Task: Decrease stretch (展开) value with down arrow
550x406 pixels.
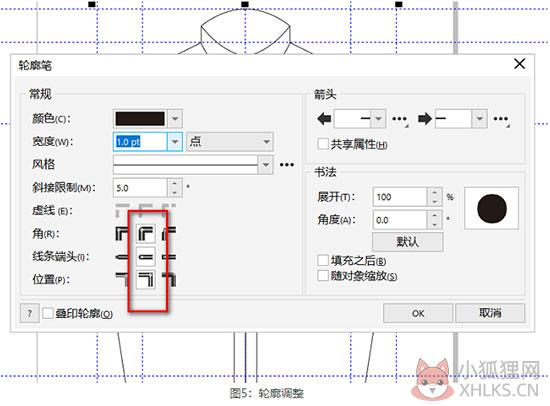Action: point(435,201)
